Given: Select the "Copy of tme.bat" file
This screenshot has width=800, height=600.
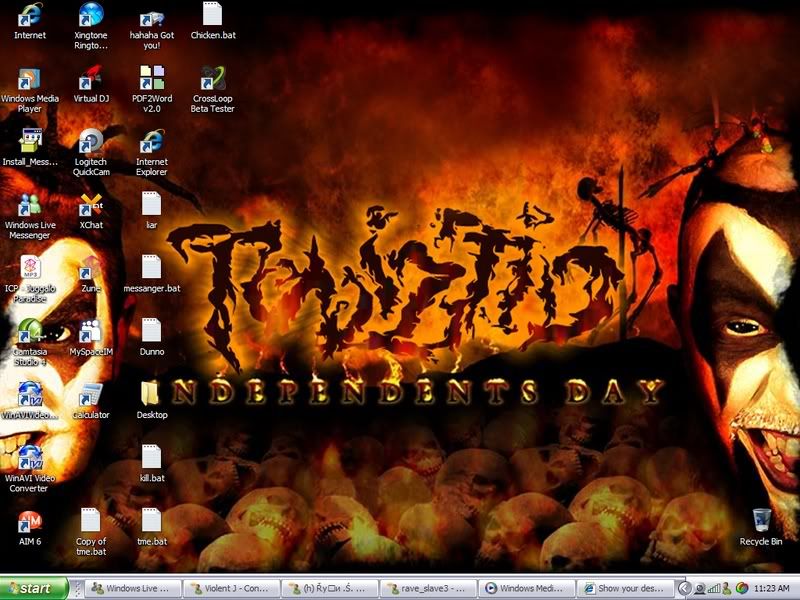Looking at the screenshot, I should pyautogui.click(x=90, y=520).
